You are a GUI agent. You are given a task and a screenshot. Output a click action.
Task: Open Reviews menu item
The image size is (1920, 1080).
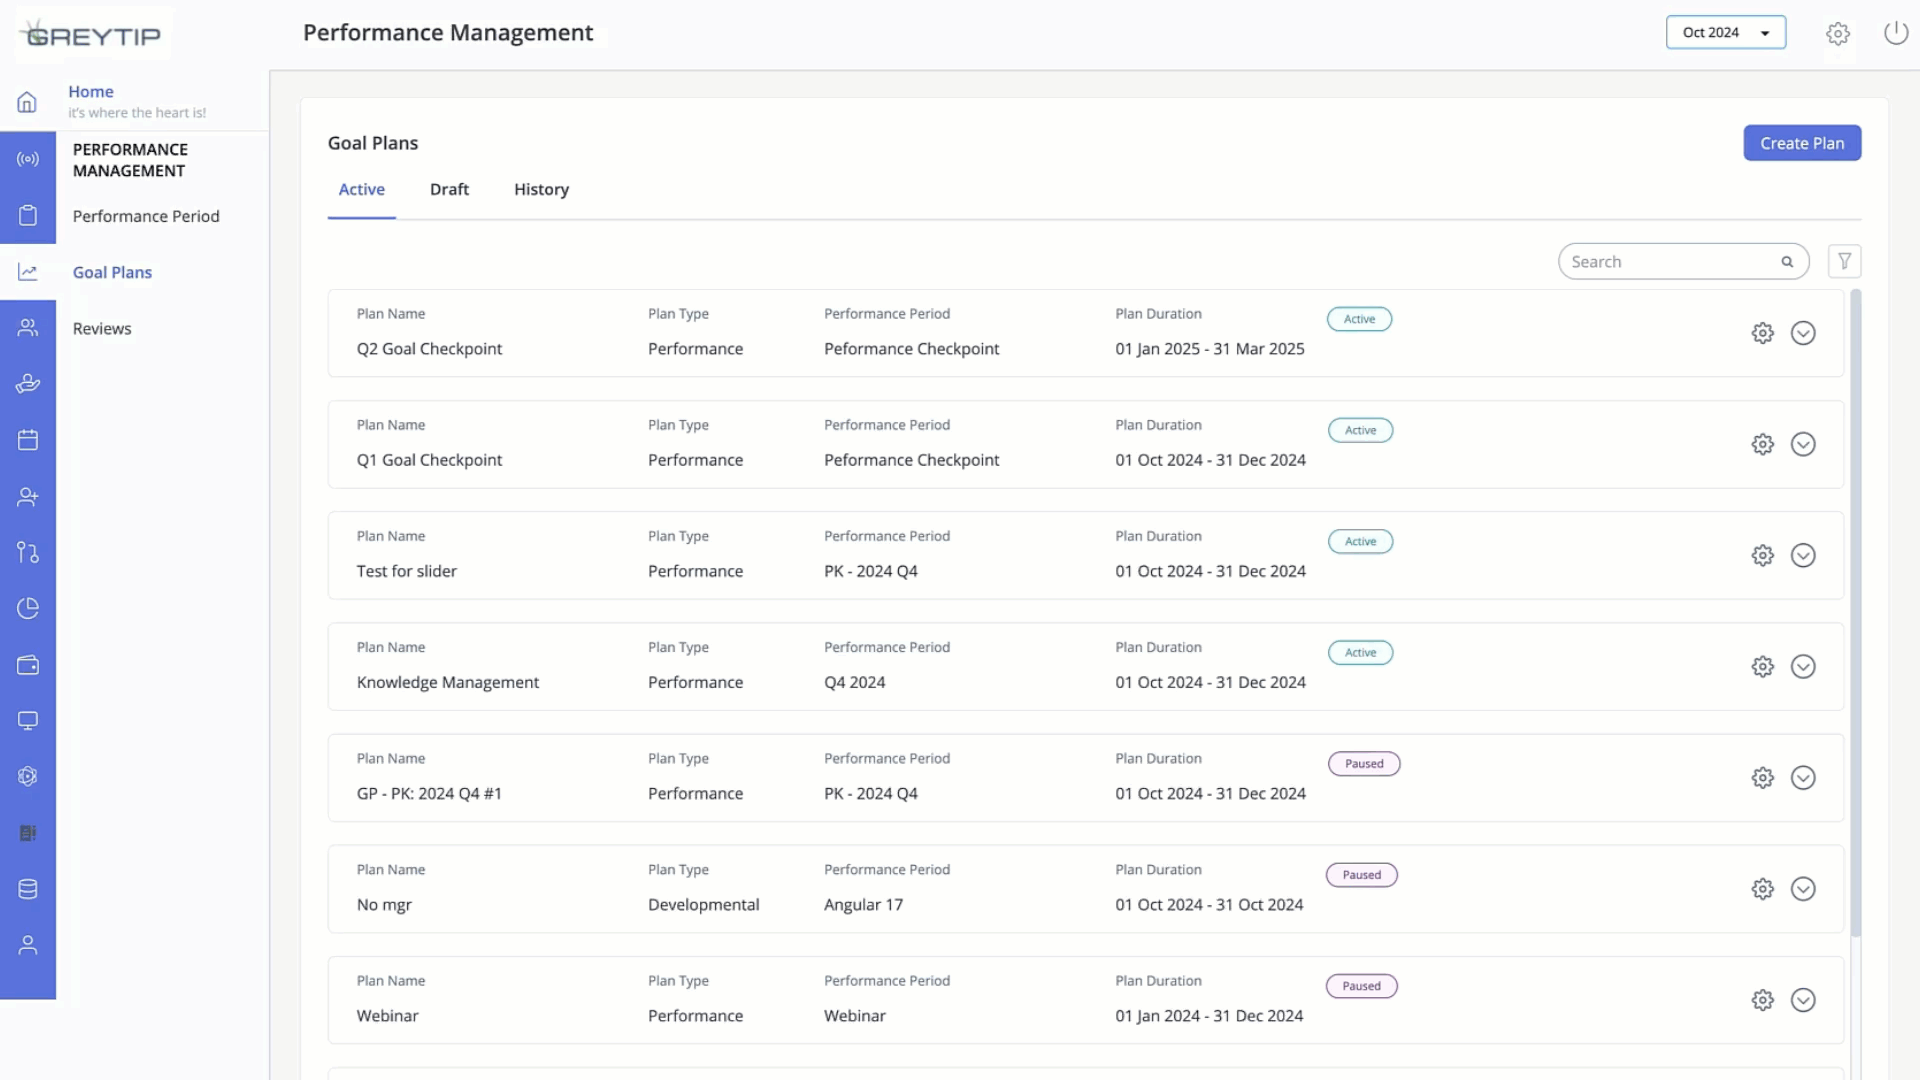point(102,328)
